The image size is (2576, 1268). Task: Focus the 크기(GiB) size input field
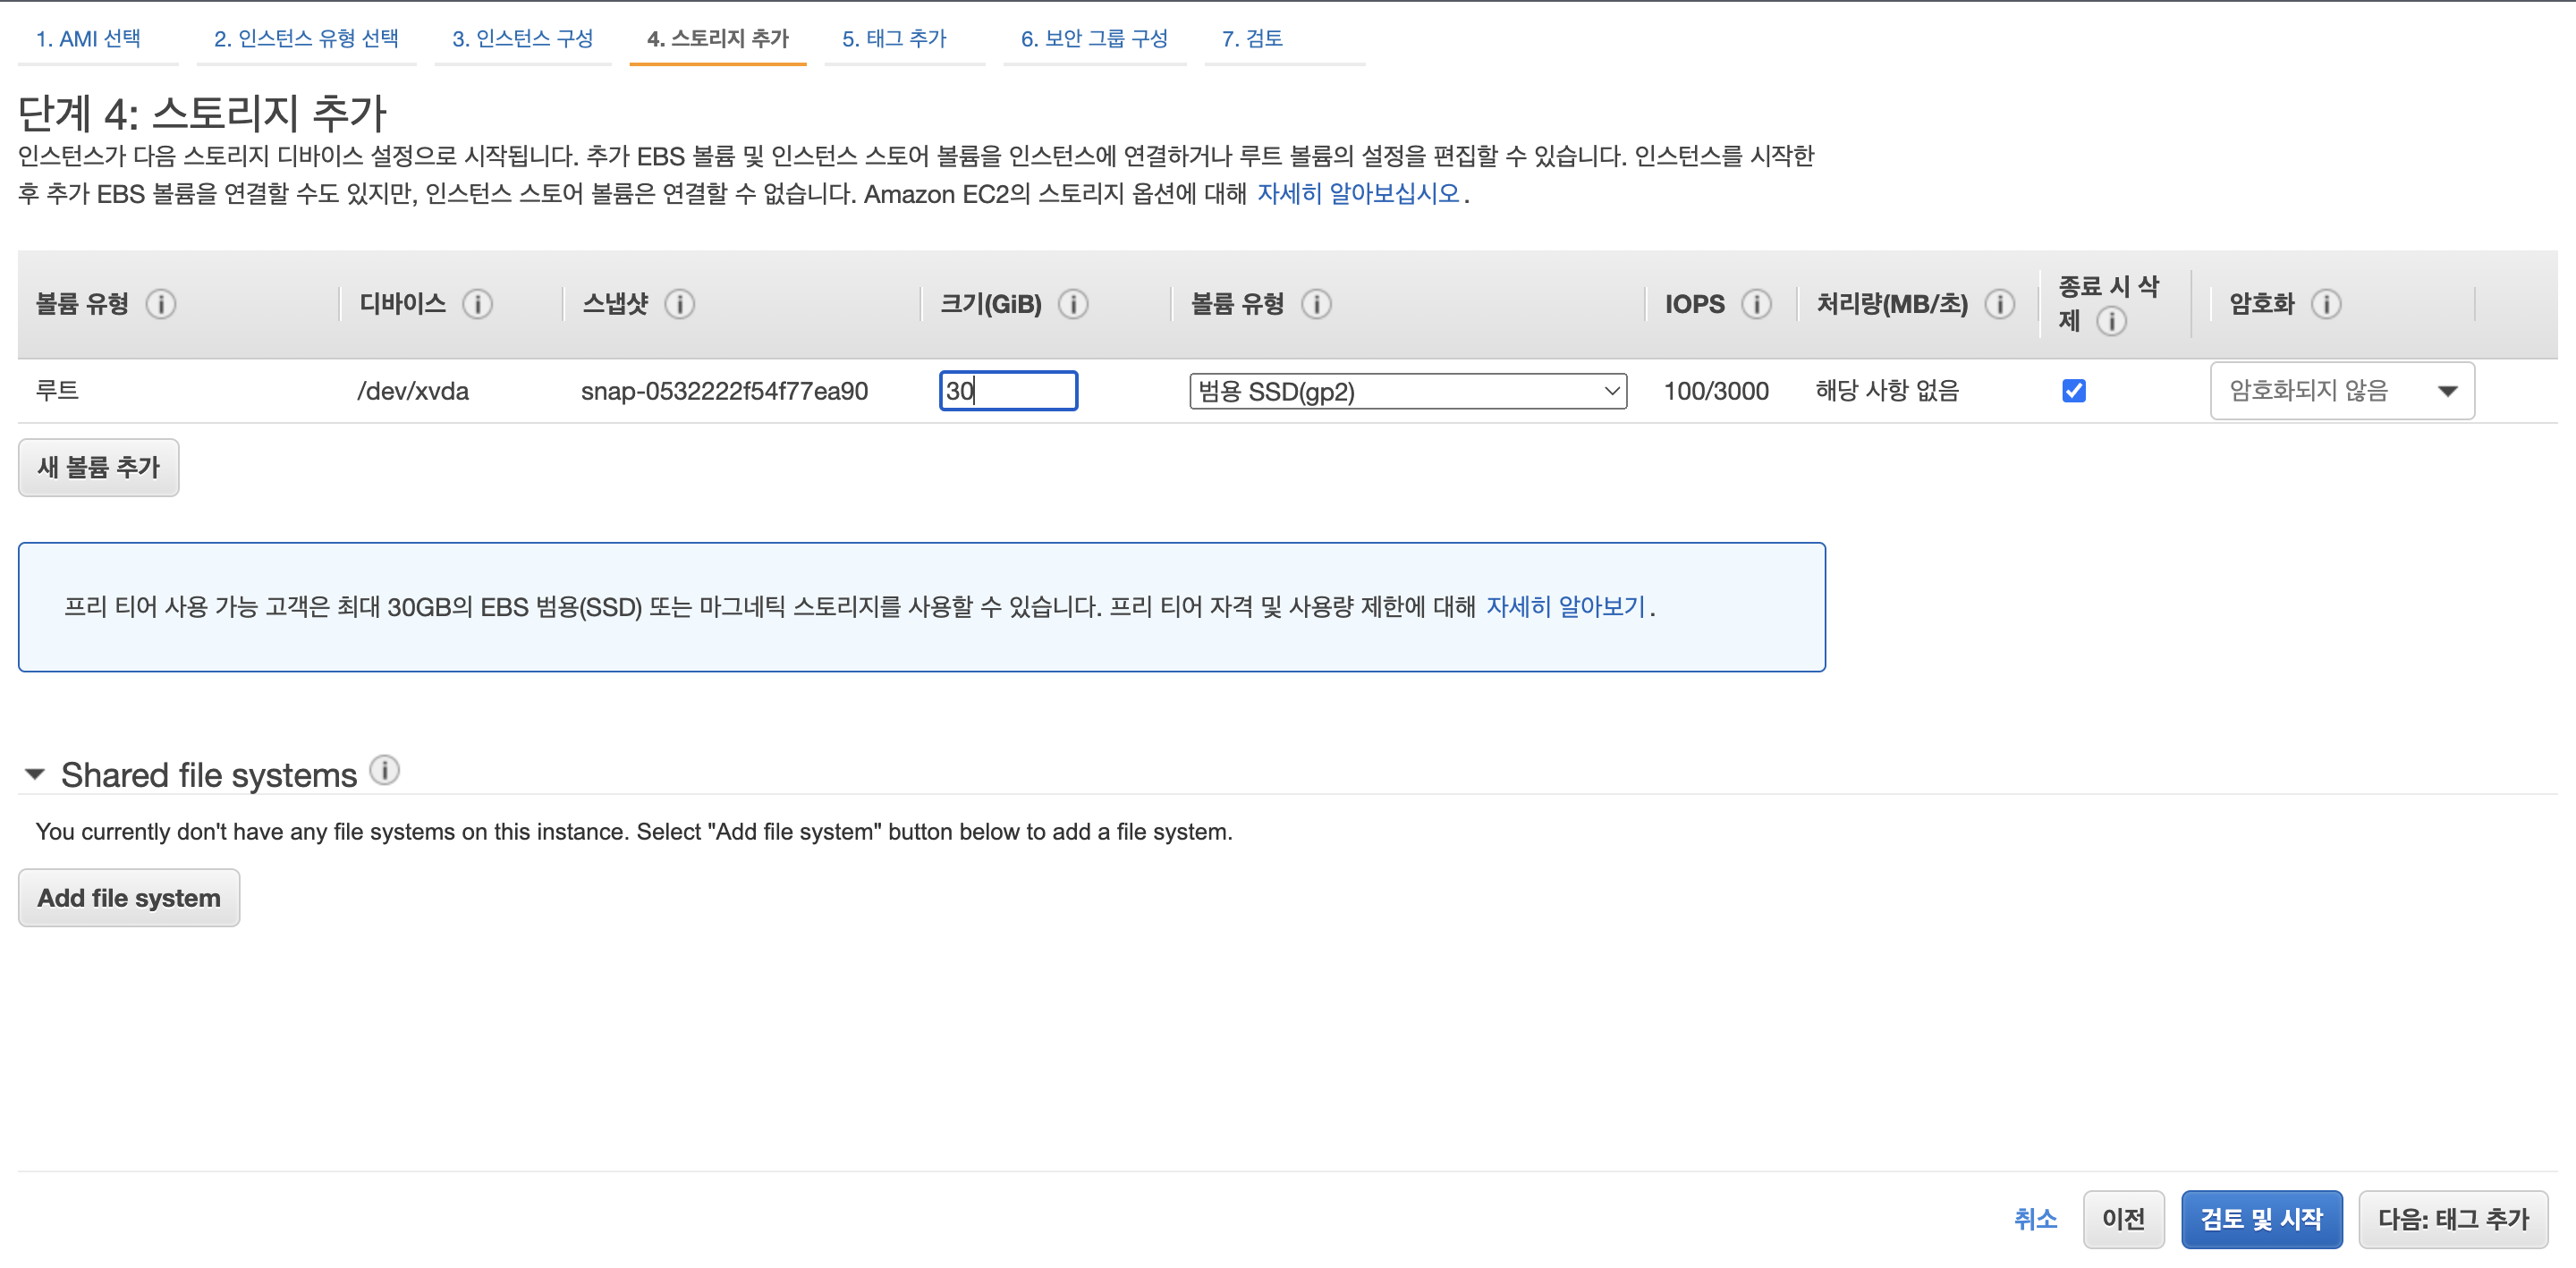pyautogui.click(x=1008, y=391)
